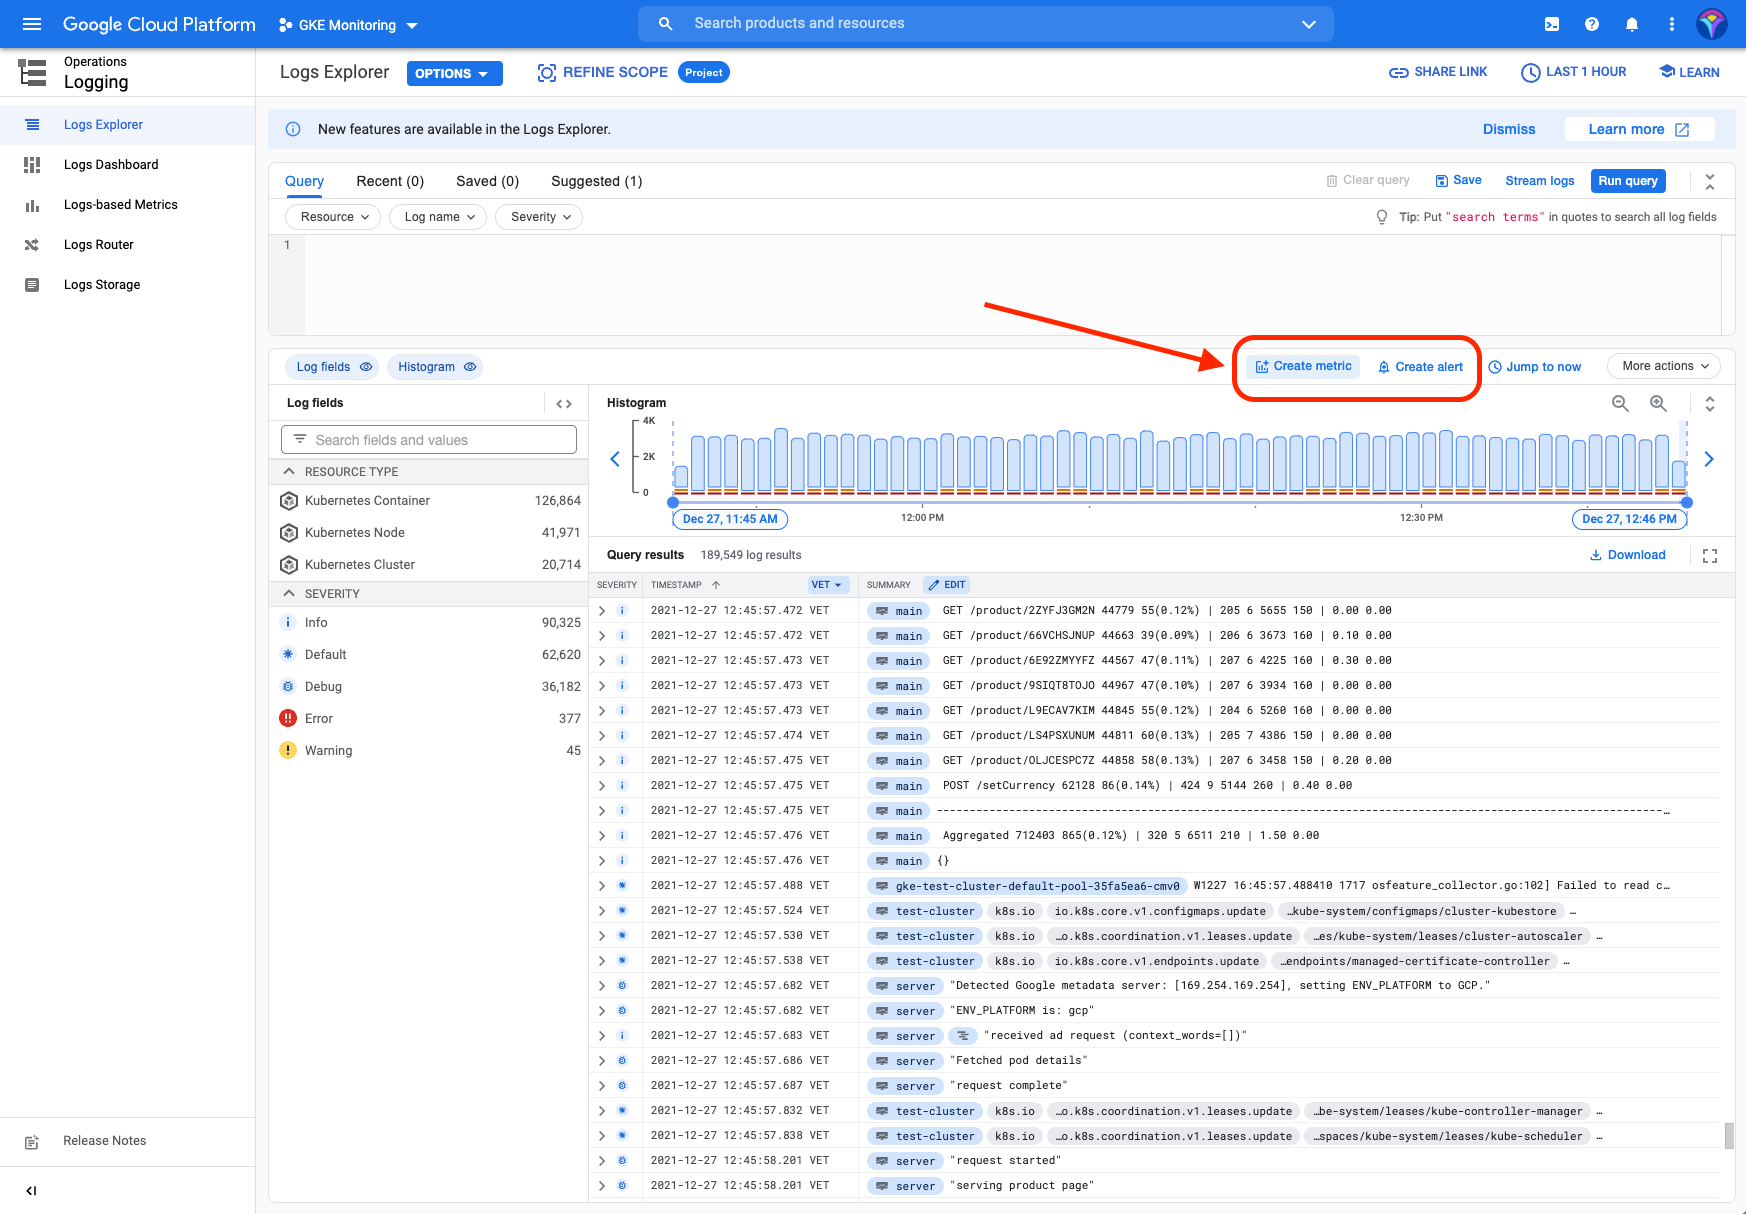Click the search magnifier icon
The width and height of the screenshot is (1746, 1214).
pos(665,23)
